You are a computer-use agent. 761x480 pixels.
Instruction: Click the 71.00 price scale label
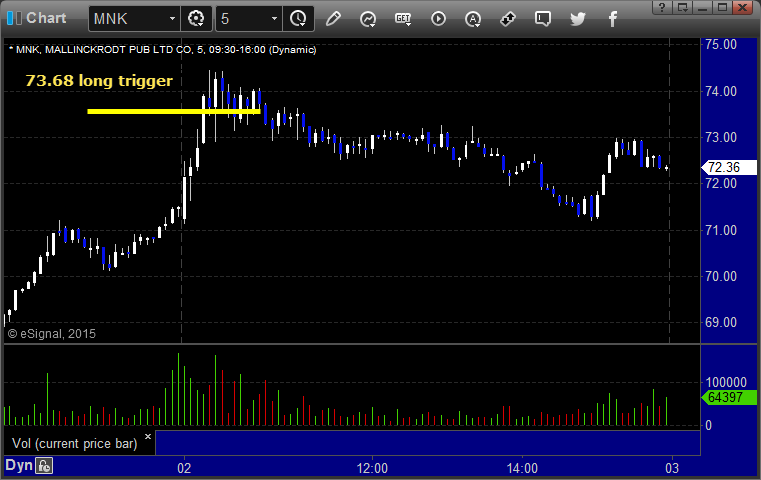(x=721, y=230)
